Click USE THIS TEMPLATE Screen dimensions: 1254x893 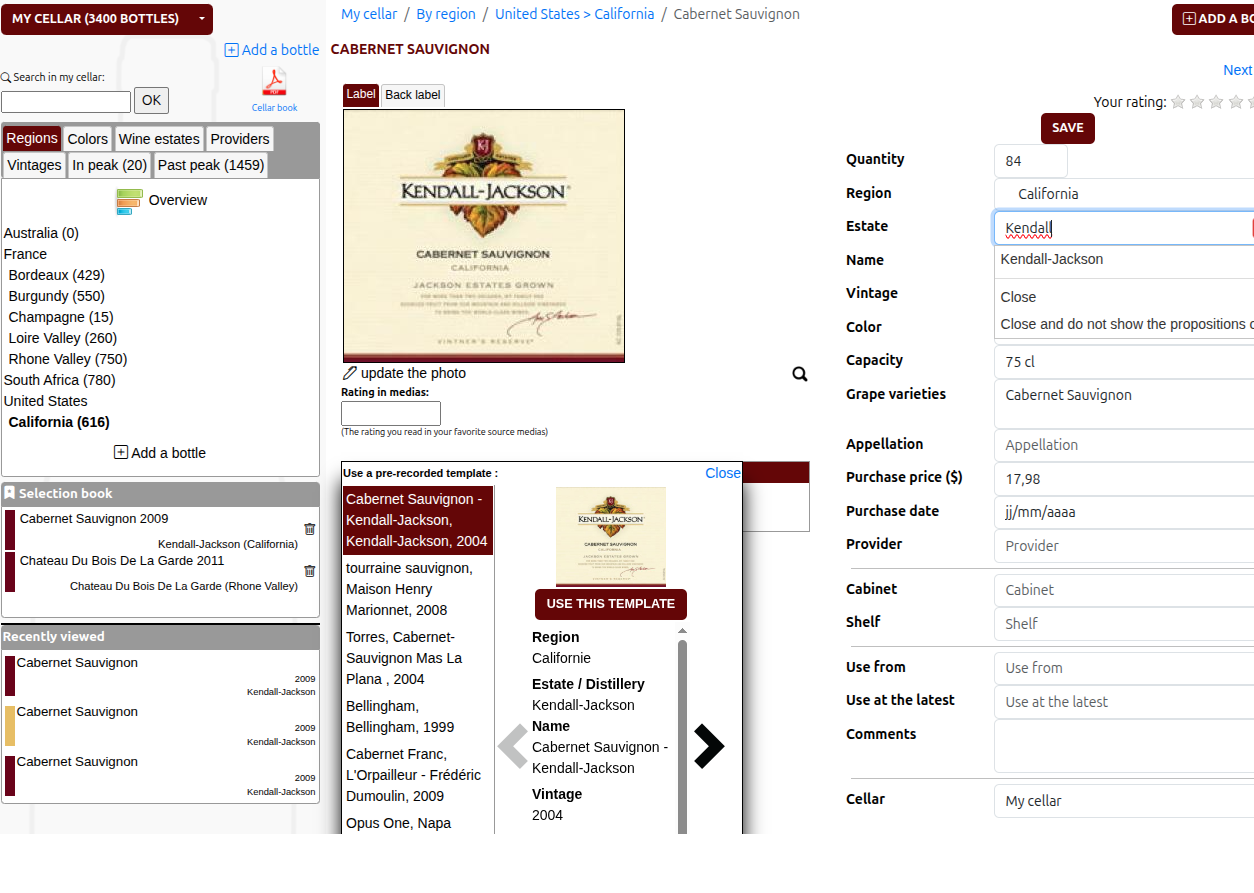coord(610,604)
